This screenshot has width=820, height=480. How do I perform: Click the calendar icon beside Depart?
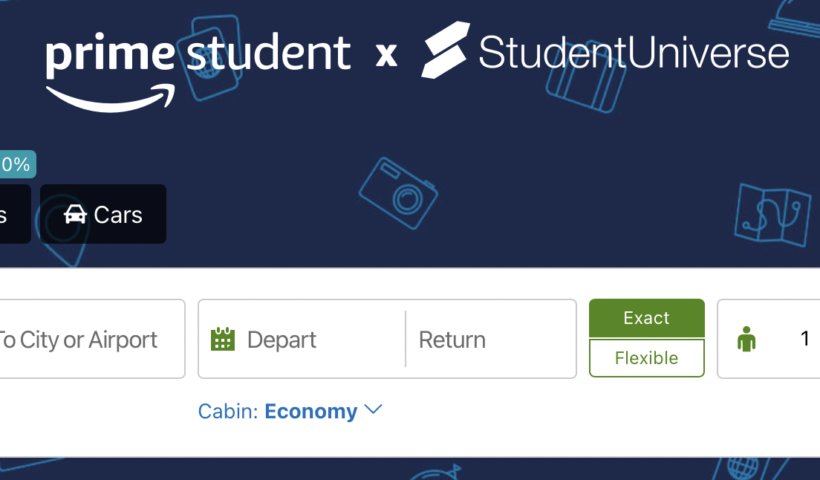[223, 340]
